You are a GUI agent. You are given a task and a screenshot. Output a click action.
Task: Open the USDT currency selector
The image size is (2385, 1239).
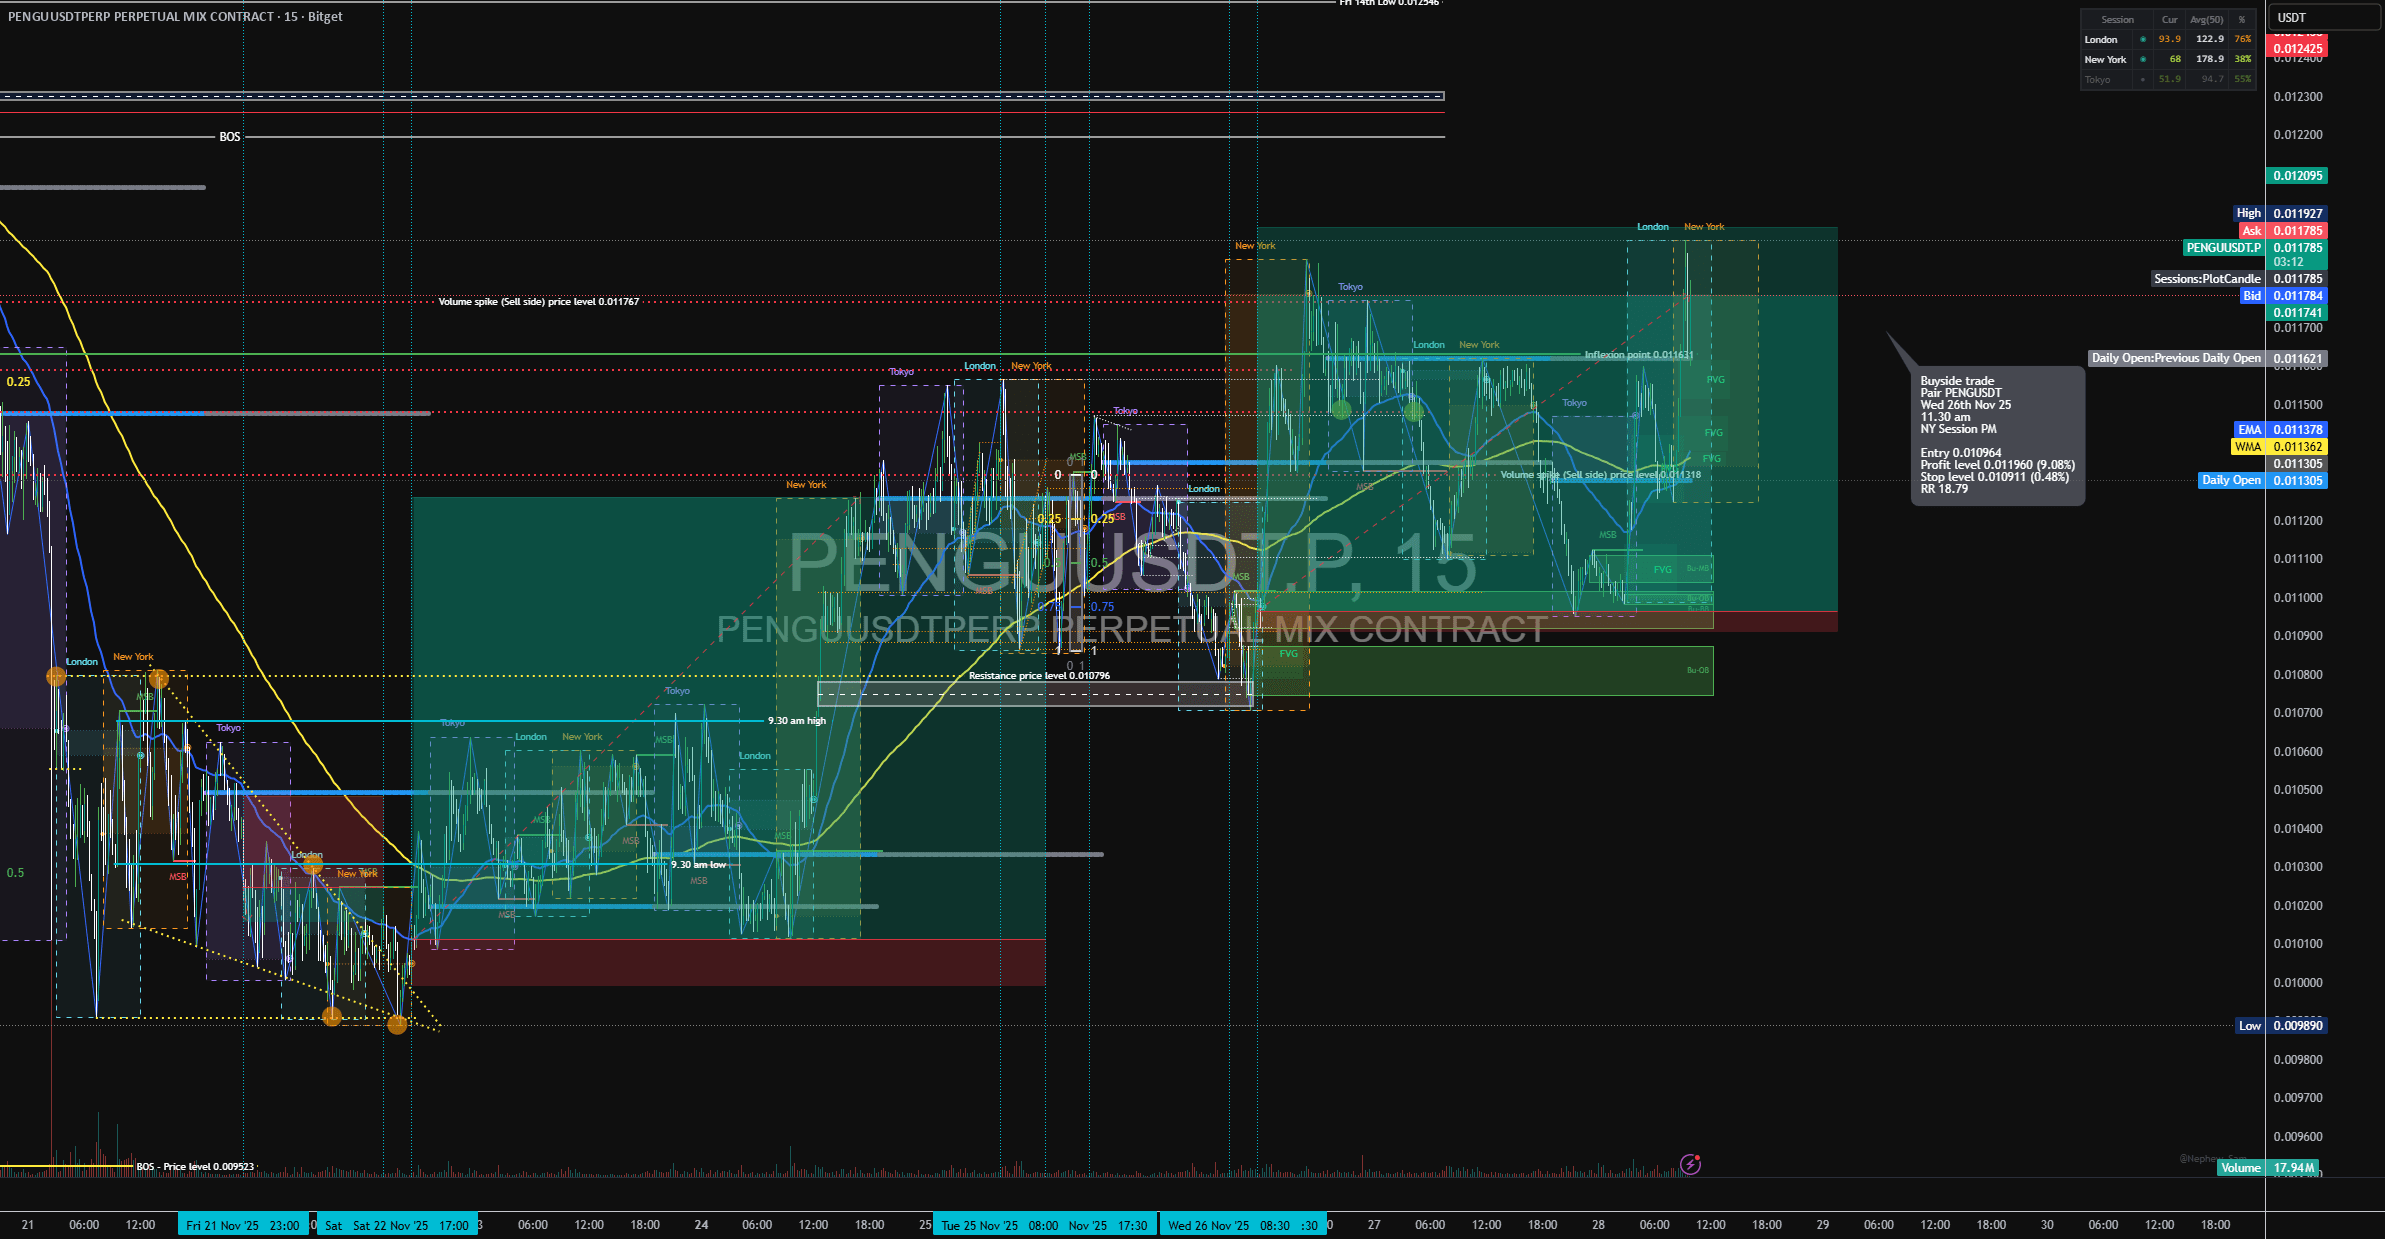(2322, 17)
